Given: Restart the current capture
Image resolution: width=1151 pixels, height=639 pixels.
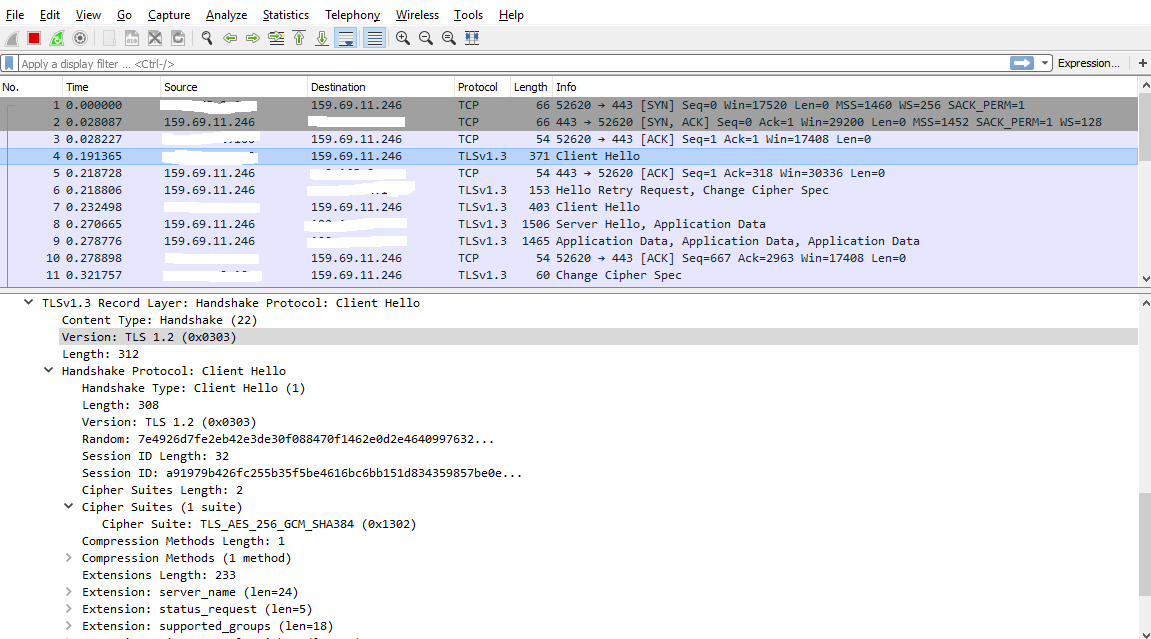Looking at the screenshot, I should point(57,38).
